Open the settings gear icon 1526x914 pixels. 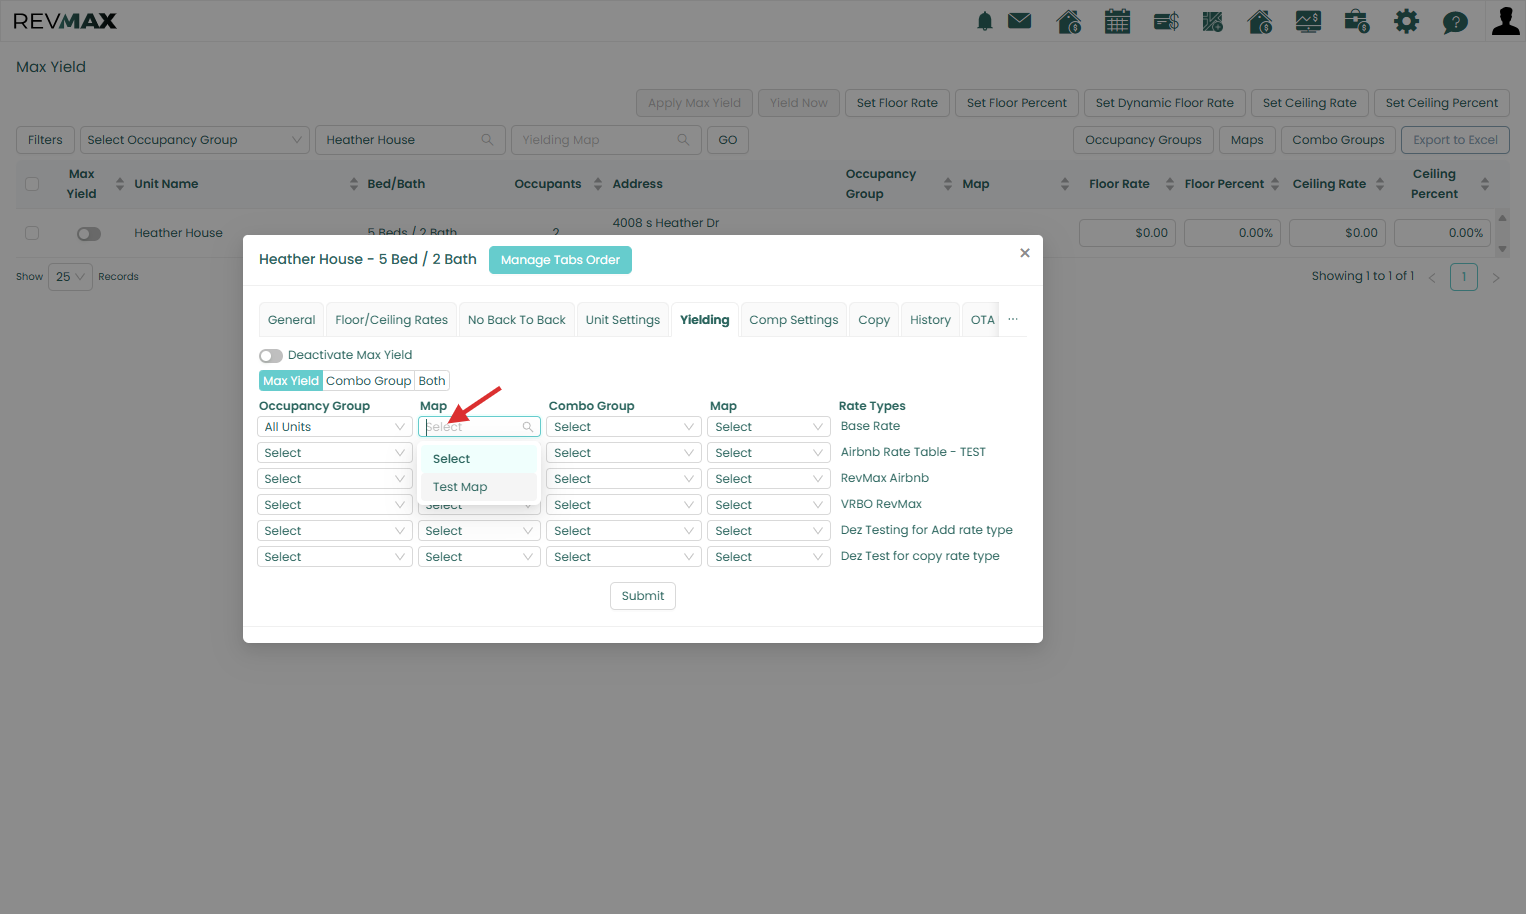[x=1407, y=21]
